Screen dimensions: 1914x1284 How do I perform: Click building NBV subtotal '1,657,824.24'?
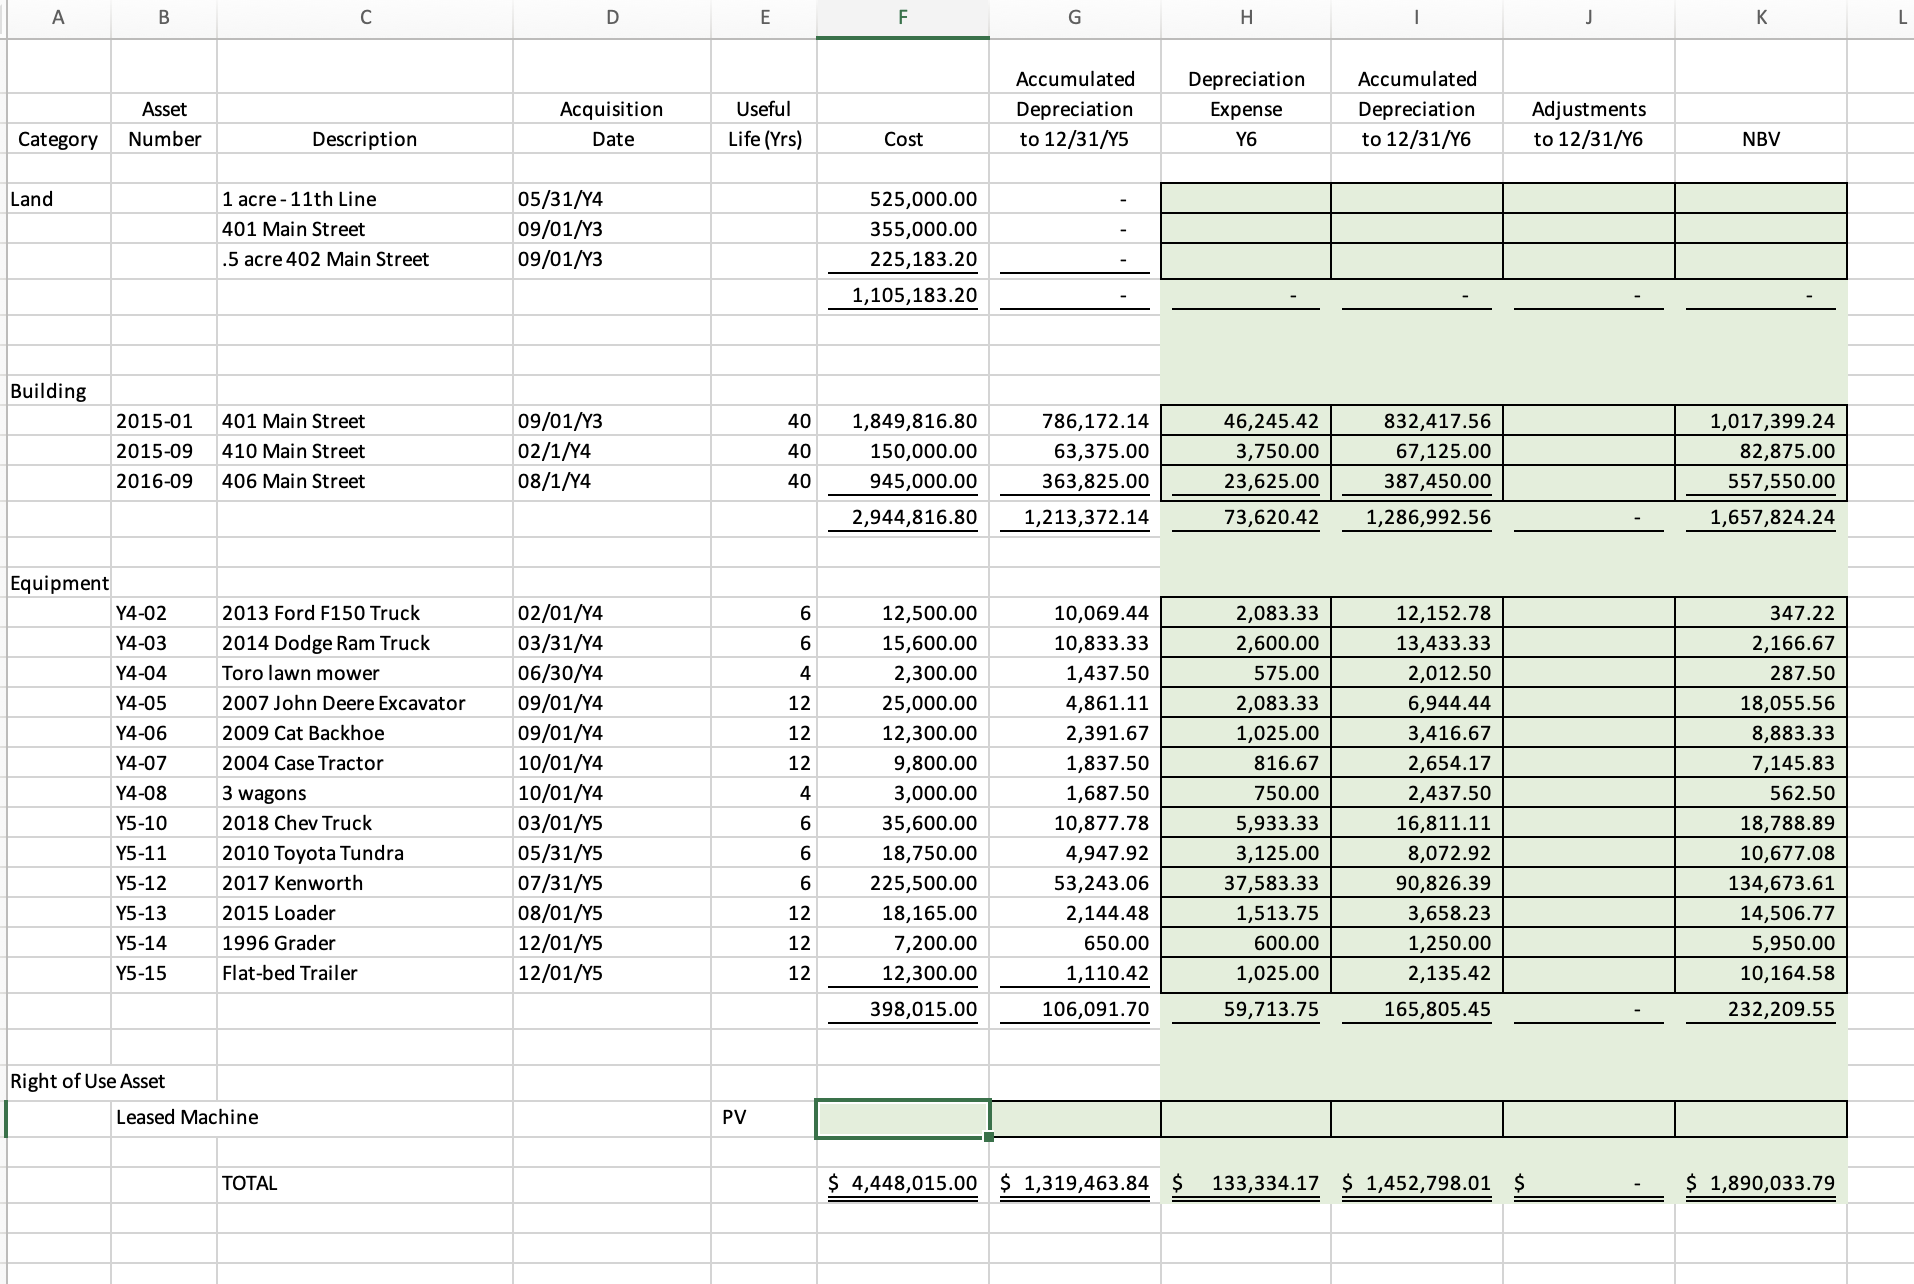(x=1760, y=518)
